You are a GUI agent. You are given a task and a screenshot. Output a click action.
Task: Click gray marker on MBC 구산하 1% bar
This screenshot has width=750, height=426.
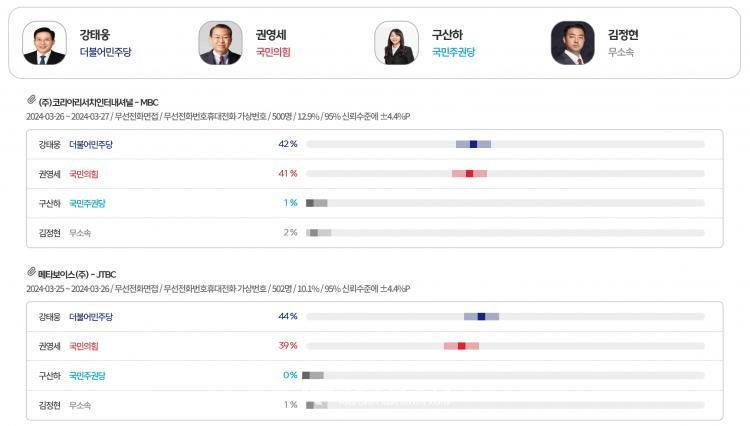310,203
